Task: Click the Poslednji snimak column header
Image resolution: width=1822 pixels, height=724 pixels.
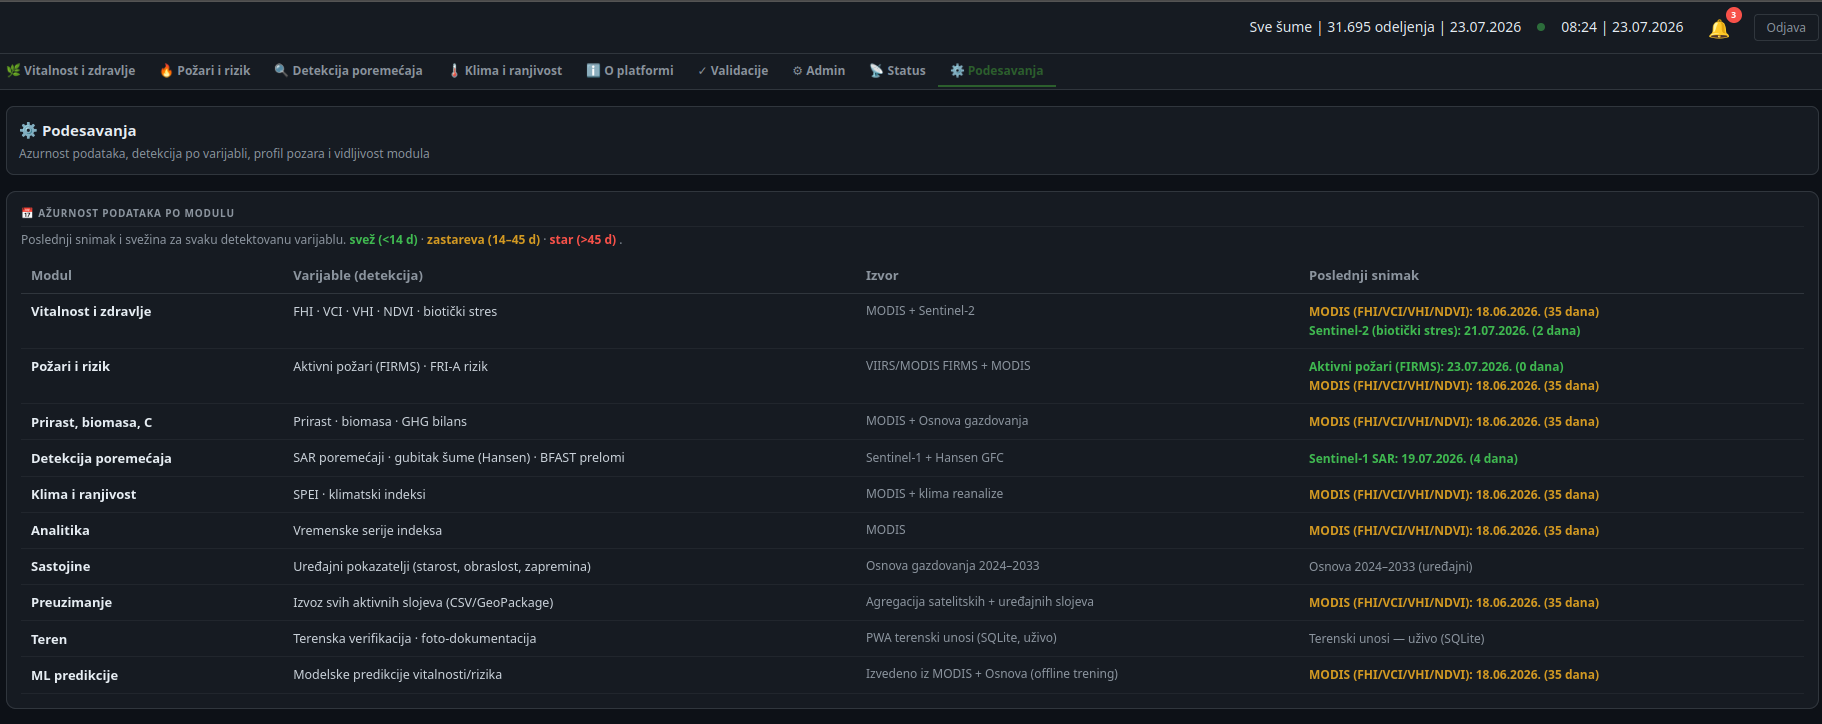Action: point(1364,275)
